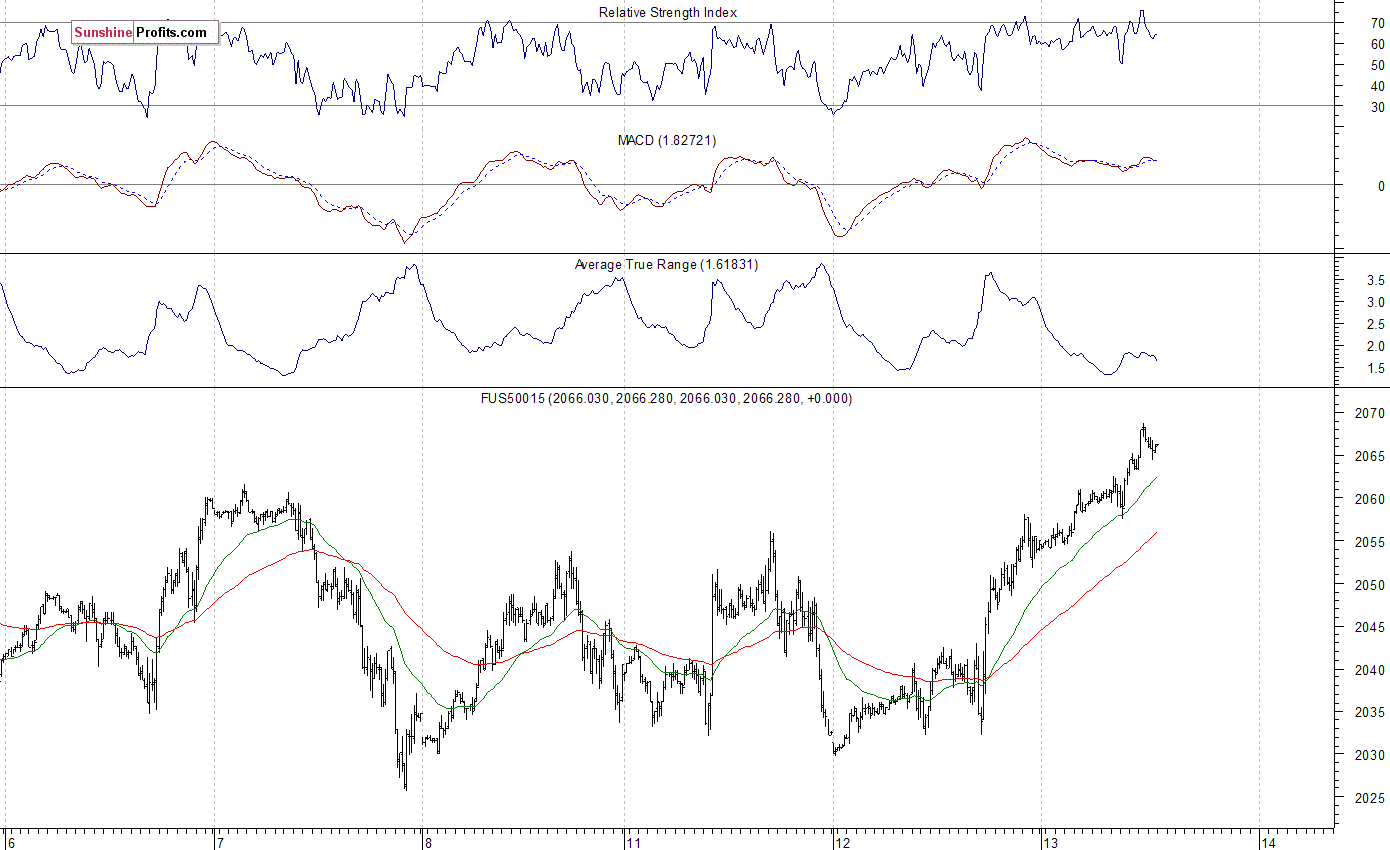The width and height of the screenshot is (1390, 850).
Task: Click the price axis label 2045
Action: click(1371, 628)
